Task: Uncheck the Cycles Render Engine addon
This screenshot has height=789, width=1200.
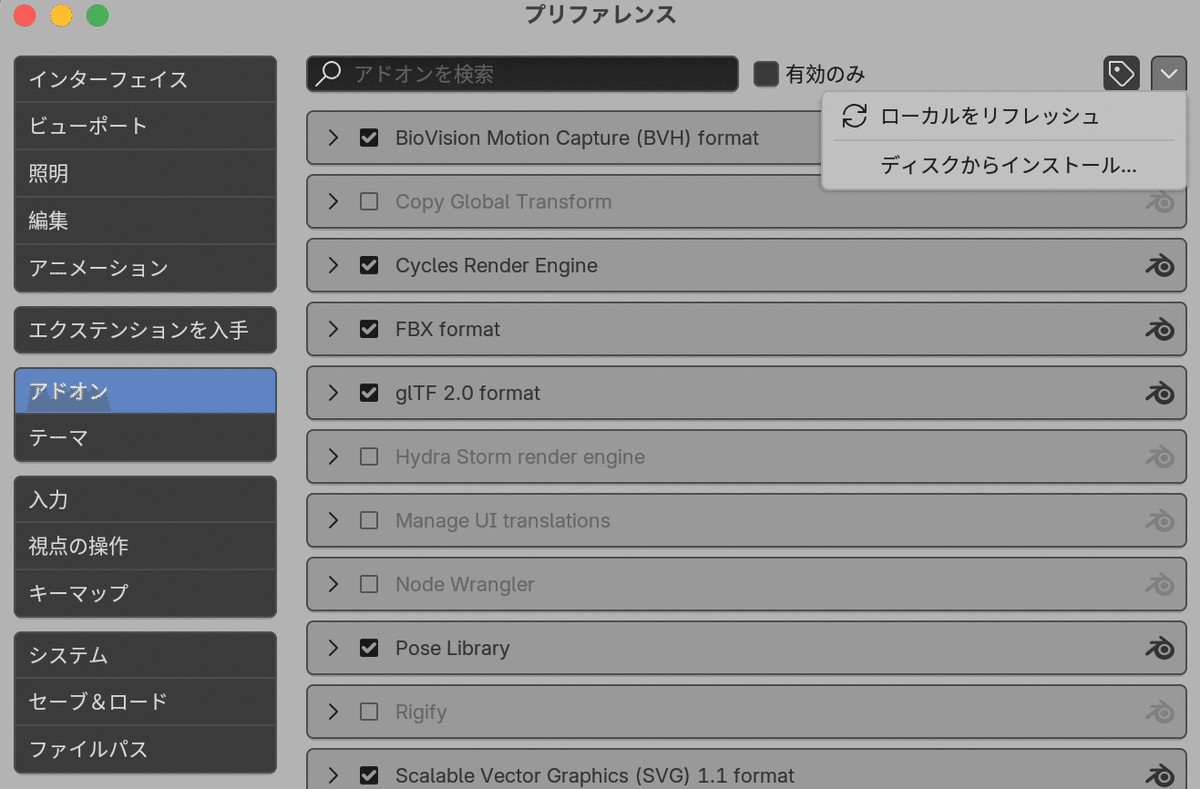Action: tap(369, 265)
